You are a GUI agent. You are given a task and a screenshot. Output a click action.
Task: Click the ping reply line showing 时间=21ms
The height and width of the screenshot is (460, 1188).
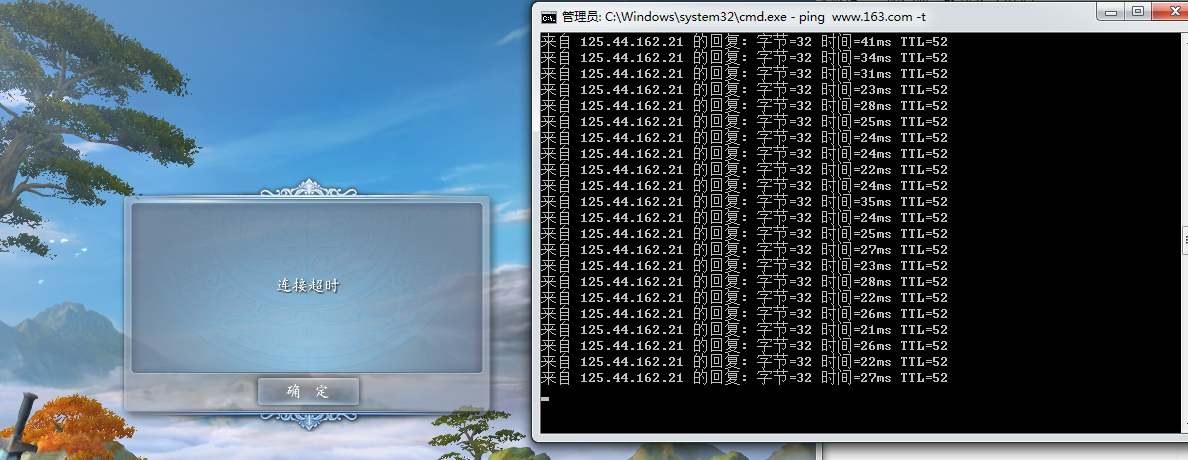pos(744,330)
